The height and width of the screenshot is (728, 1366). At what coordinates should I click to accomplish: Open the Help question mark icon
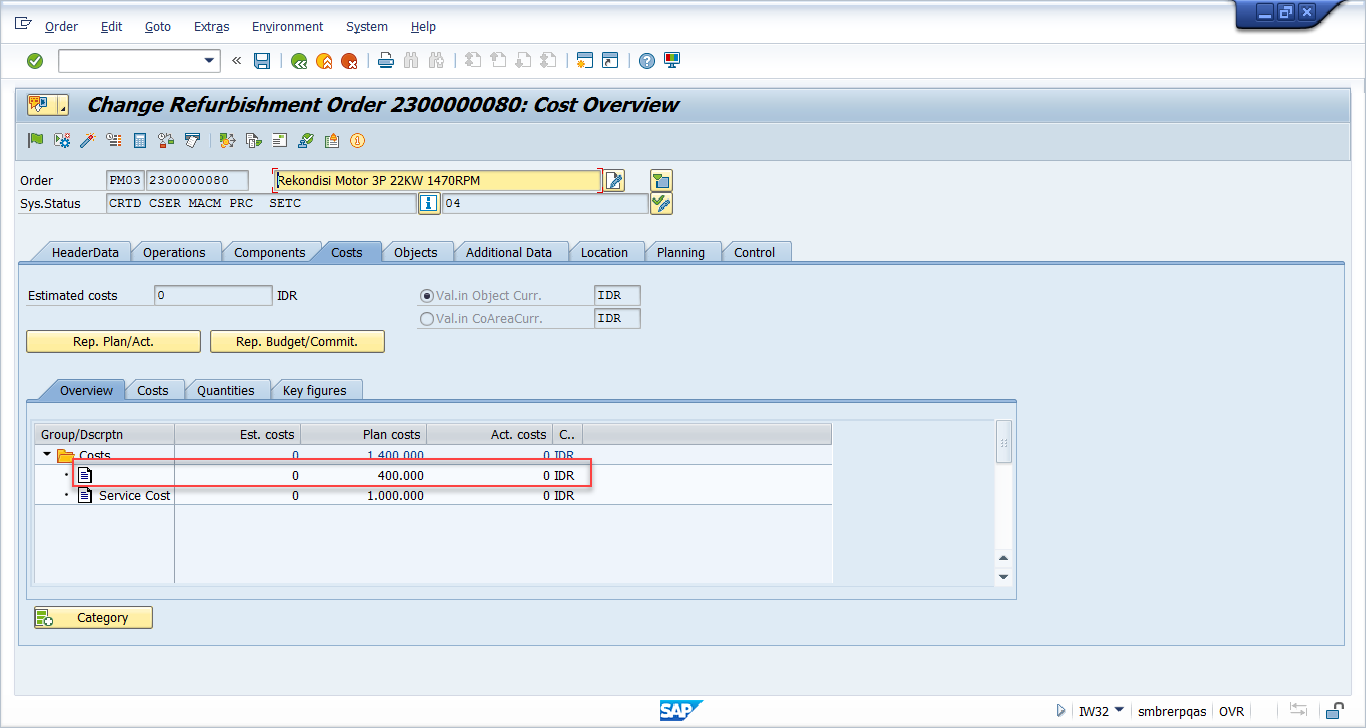pos(647,61)
